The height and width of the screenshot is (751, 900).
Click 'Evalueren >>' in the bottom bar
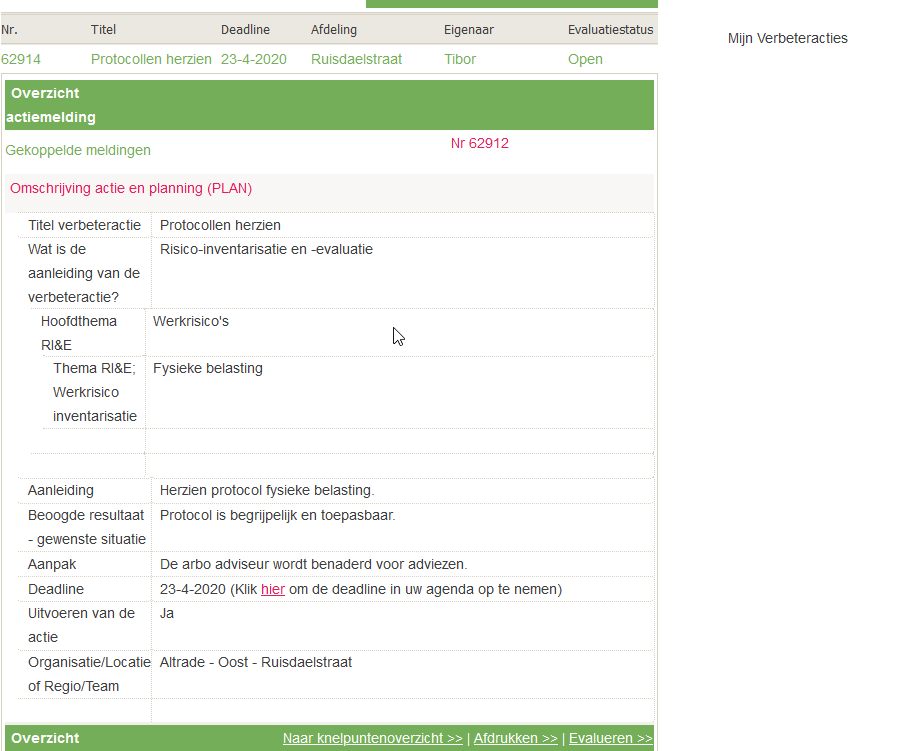pyautogui.click(x=610, y=738)
